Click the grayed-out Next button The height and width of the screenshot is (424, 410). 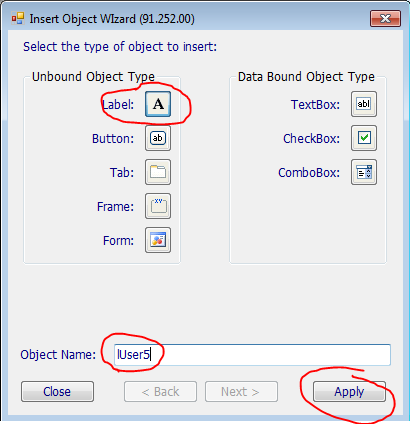click(241, 392)
